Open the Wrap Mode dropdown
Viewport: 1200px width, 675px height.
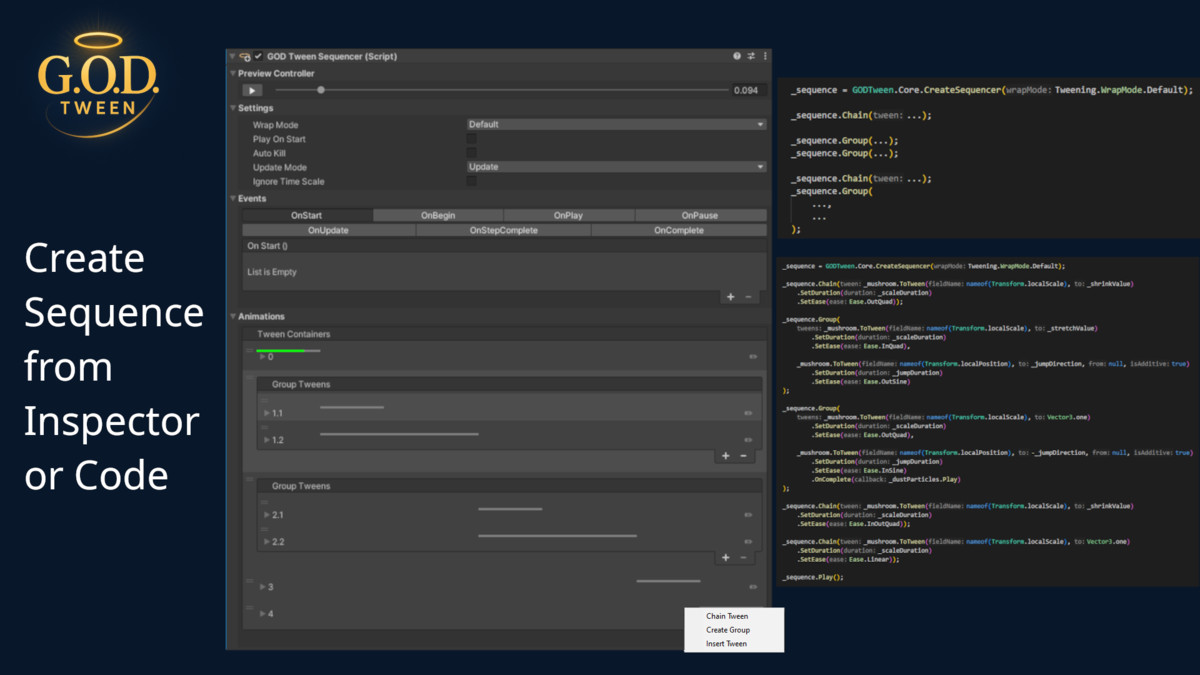tap(616, 125)
